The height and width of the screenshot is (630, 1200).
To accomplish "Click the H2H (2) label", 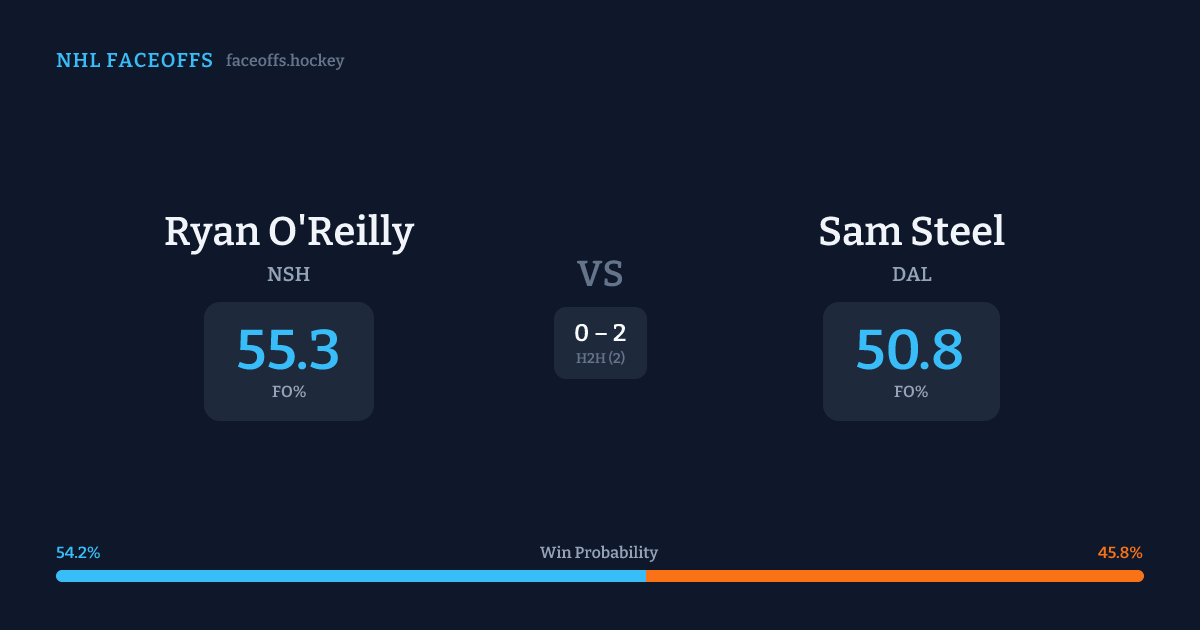I will [x=600, y=358].
